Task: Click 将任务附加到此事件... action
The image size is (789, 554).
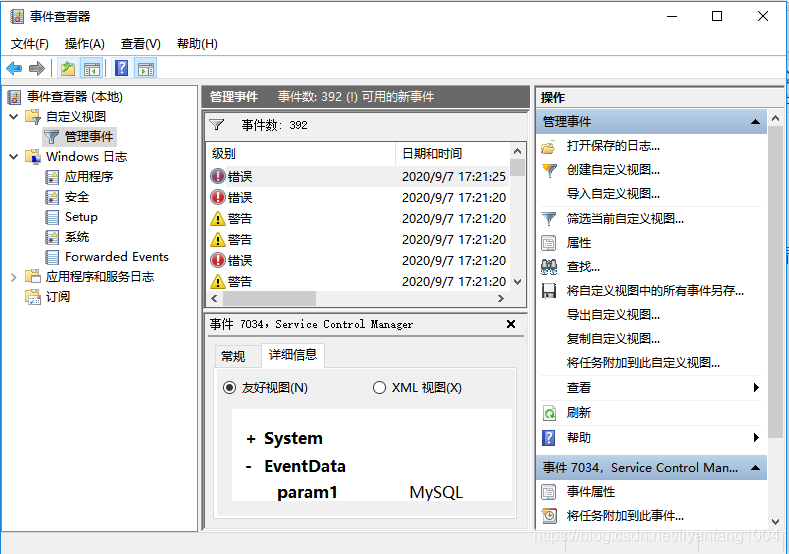Action: [x=625, y=516]
